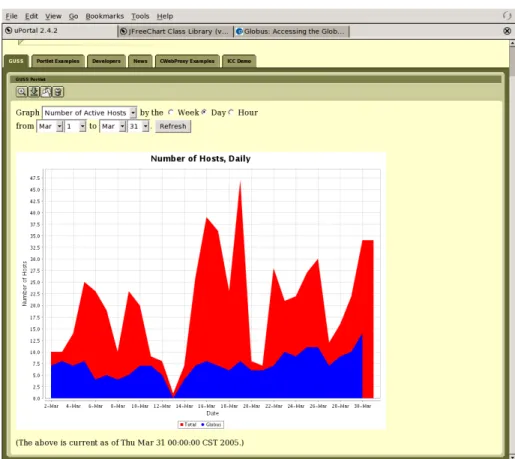
Task: Open the from-day 1 dropdown
Action: 75,126
